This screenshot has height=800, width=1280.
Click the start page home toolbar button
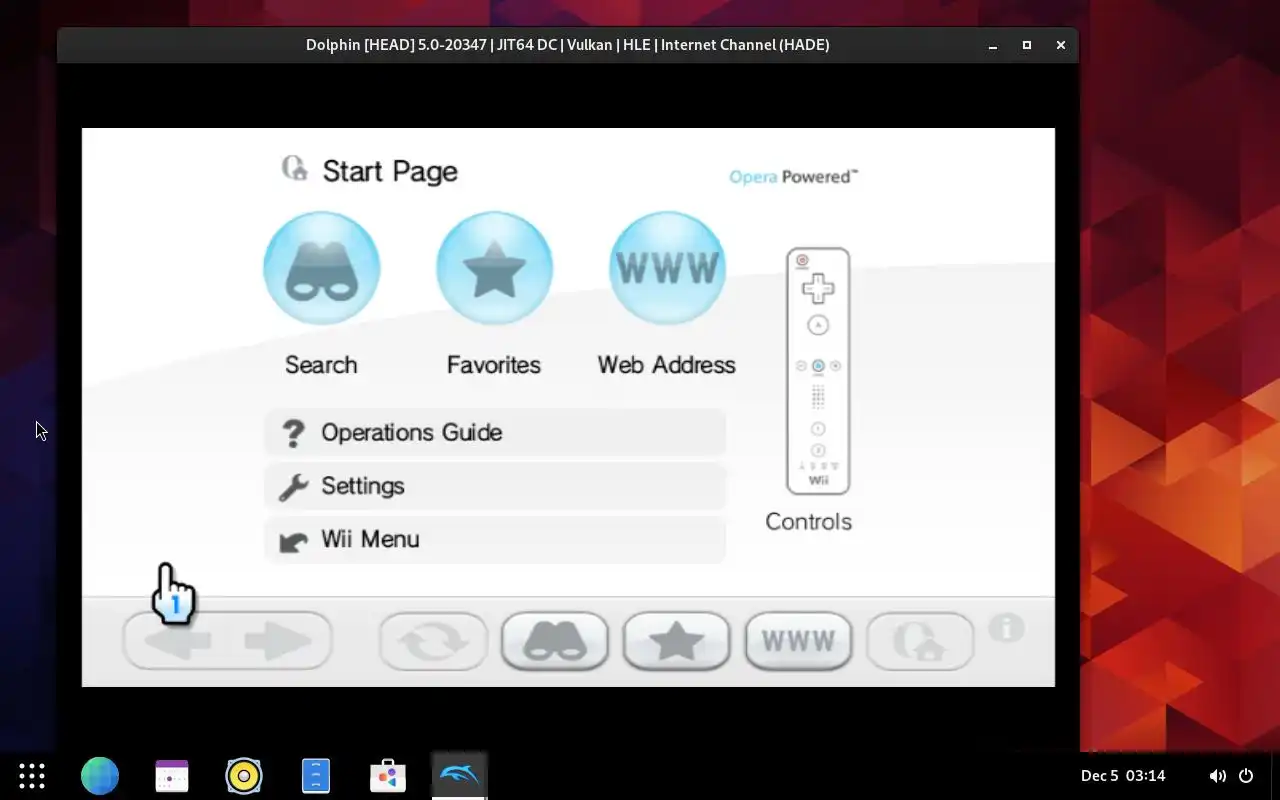(x=920, y=641)
